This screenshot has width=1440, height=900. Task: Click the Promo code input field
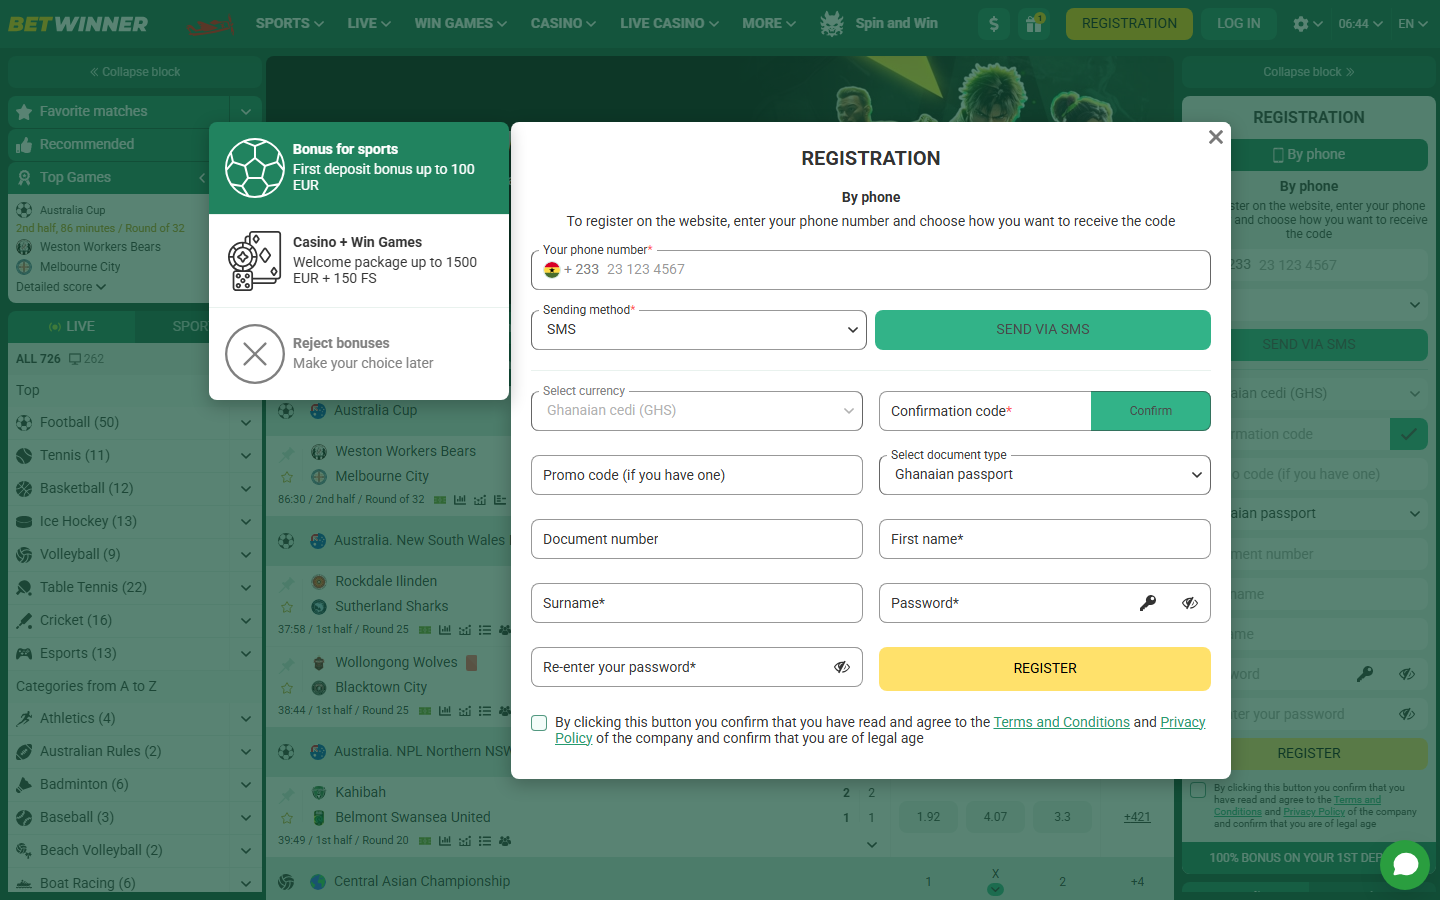tap(697, 475)
